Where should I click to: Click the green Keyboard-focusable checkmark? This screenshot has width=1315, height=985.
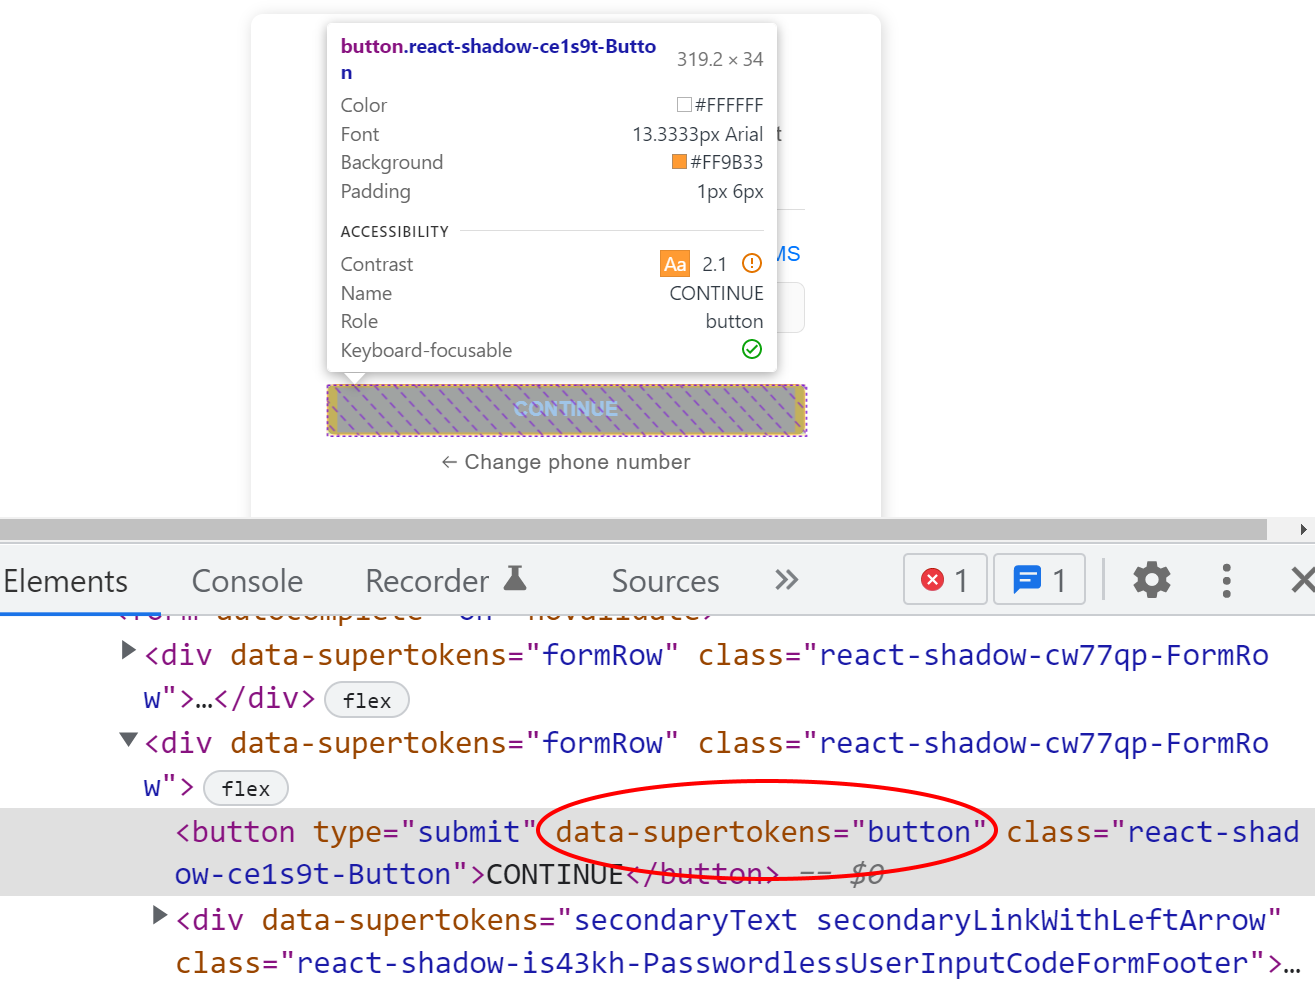coord(751,349)
